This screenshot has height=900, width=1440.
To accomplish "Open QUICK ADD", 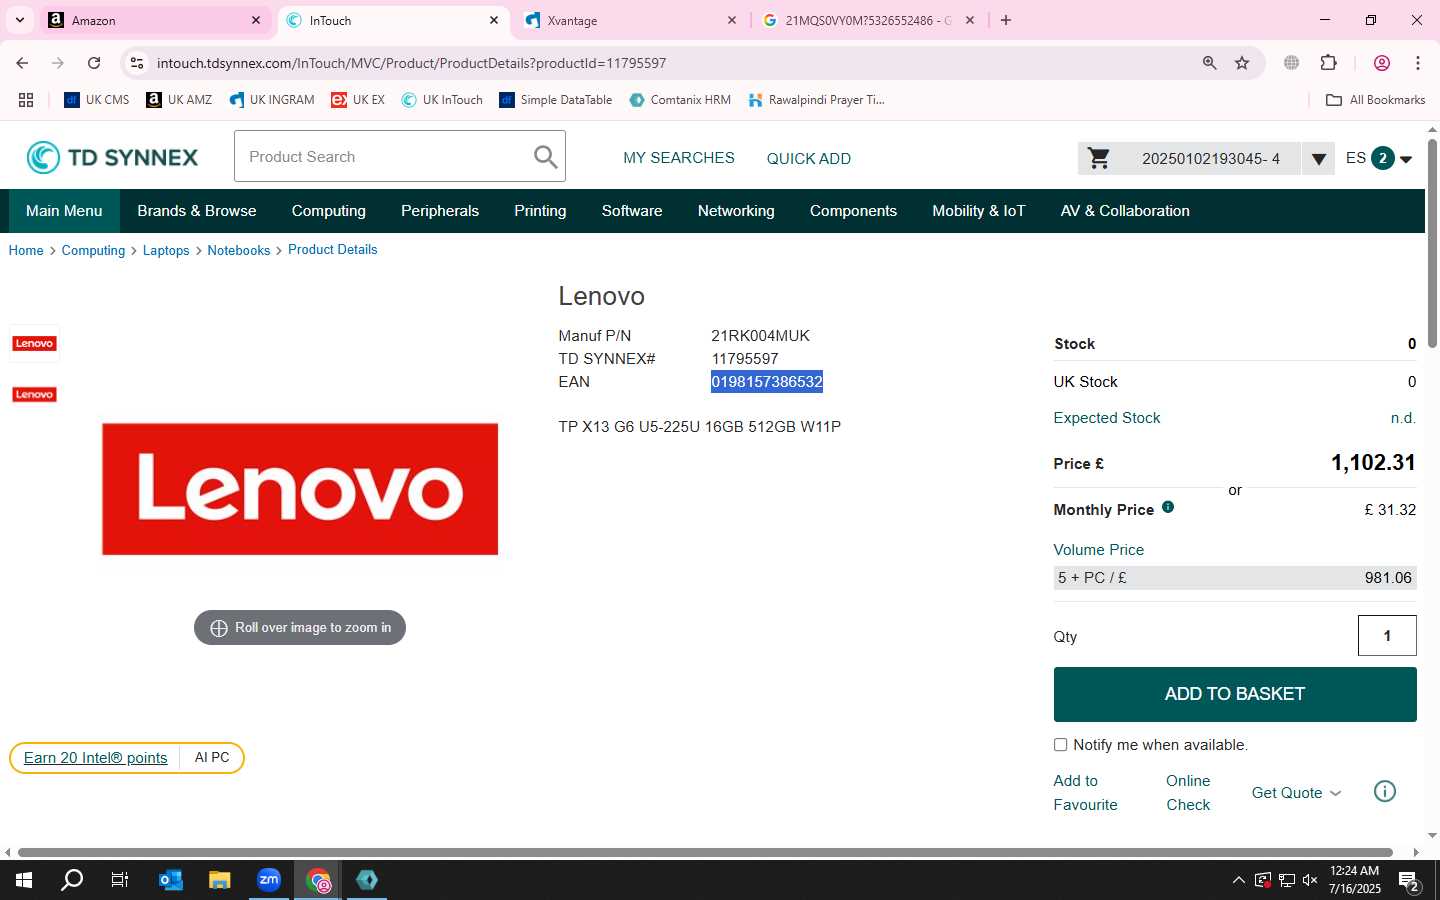I will tap(809, 159).
